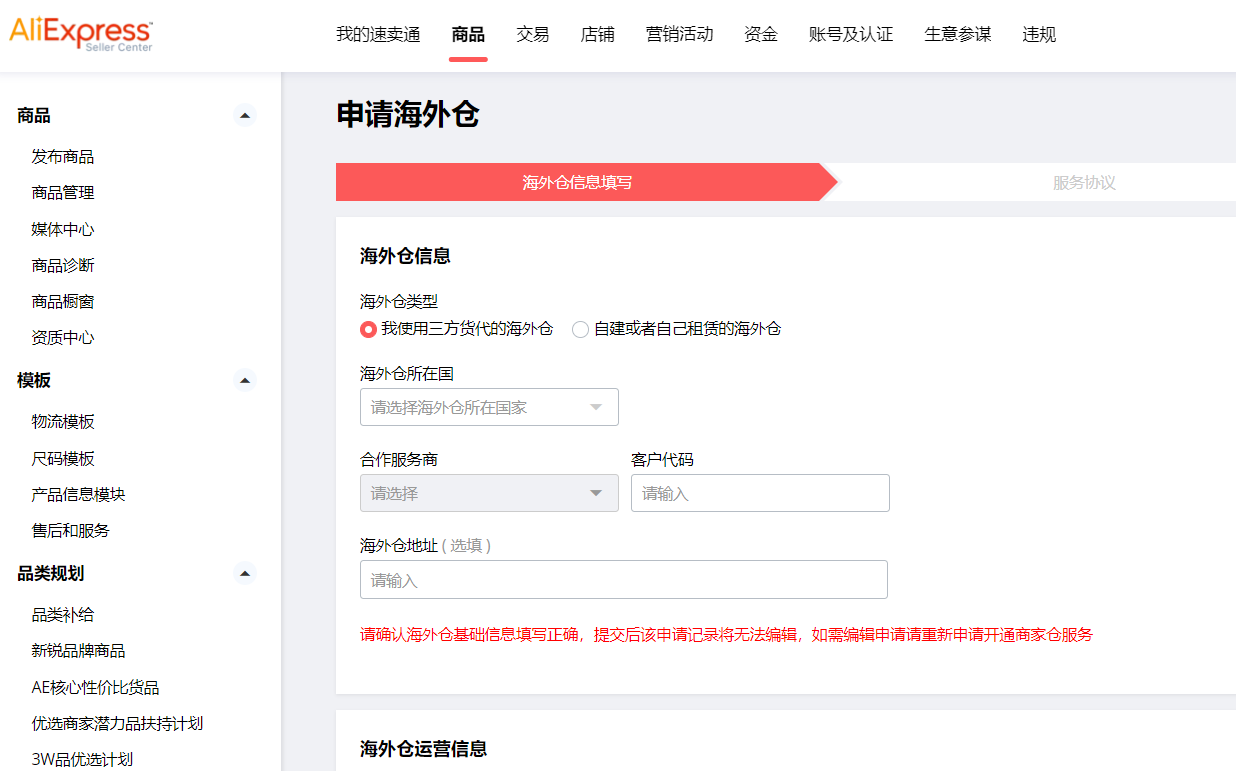Click the 服务协议 step tab
This screenshot has height=771, width=1236.
pos(1084,183)
